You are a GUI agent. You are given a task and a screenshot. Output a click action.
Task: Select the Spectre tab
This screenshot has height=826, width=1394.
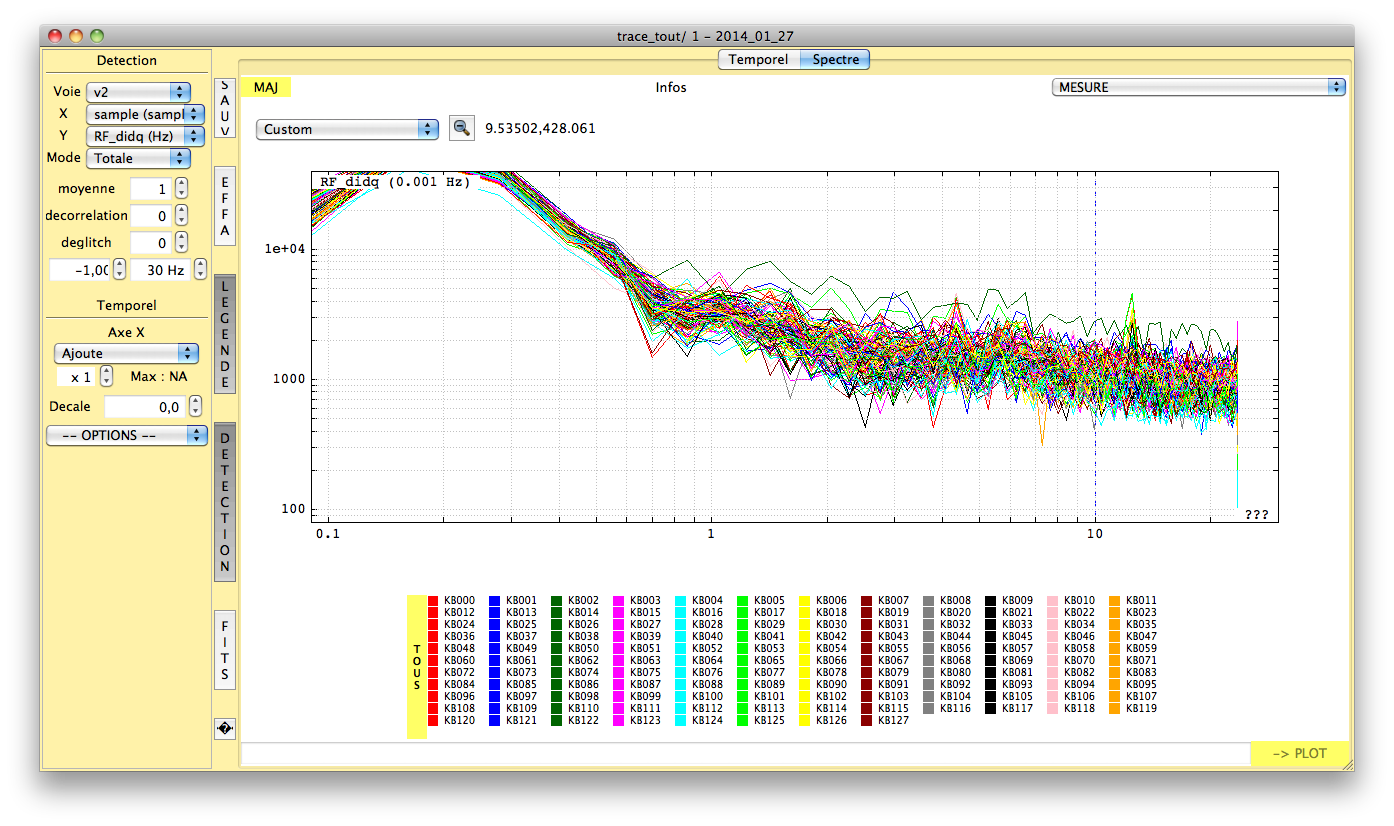pyautogui.click(x=835, y=60)
